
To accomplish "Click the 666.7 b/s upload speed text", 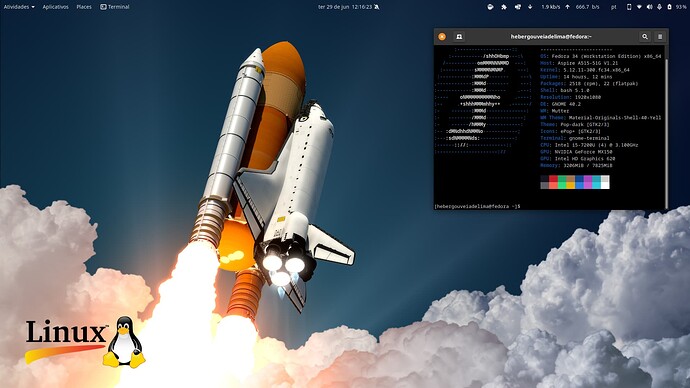I will pyautogui.click(x=587, y=7).
